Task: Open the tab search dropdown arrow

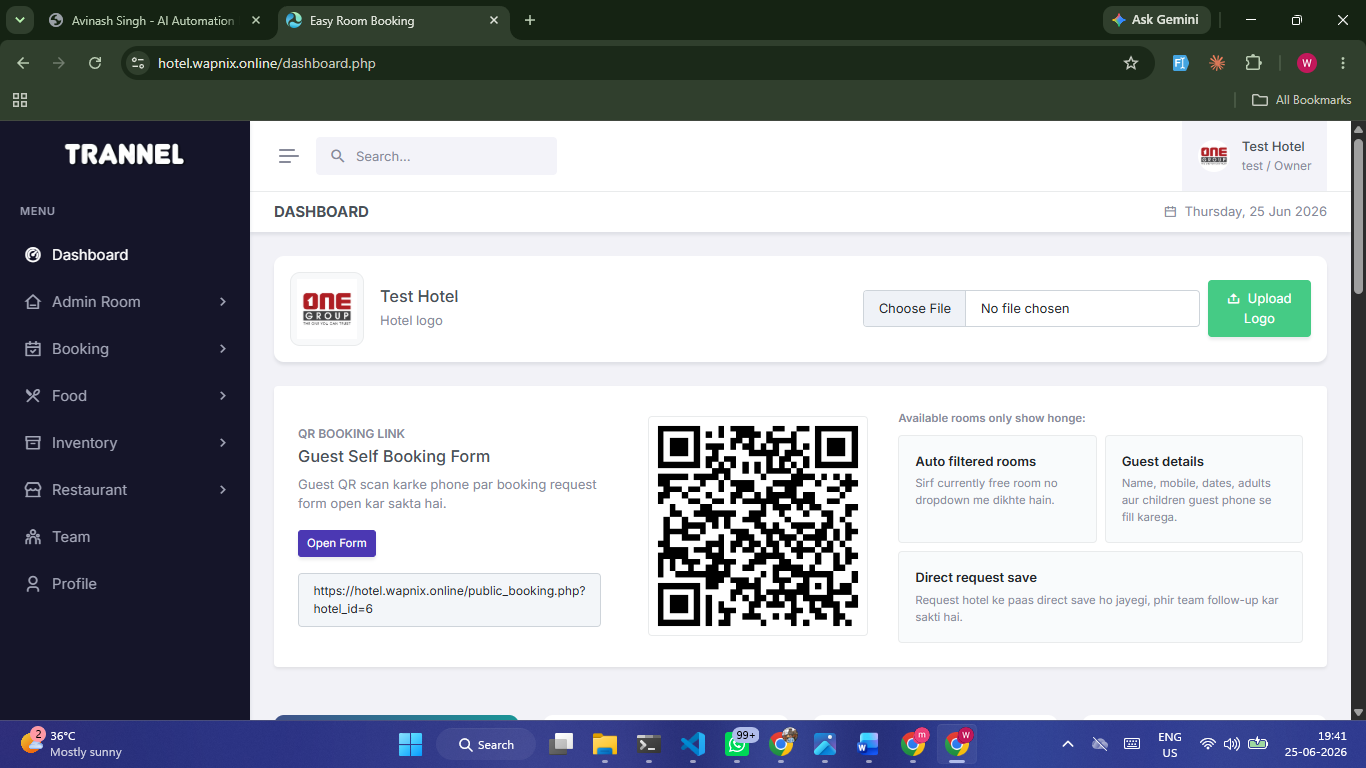Action: [x=19, y=20]
